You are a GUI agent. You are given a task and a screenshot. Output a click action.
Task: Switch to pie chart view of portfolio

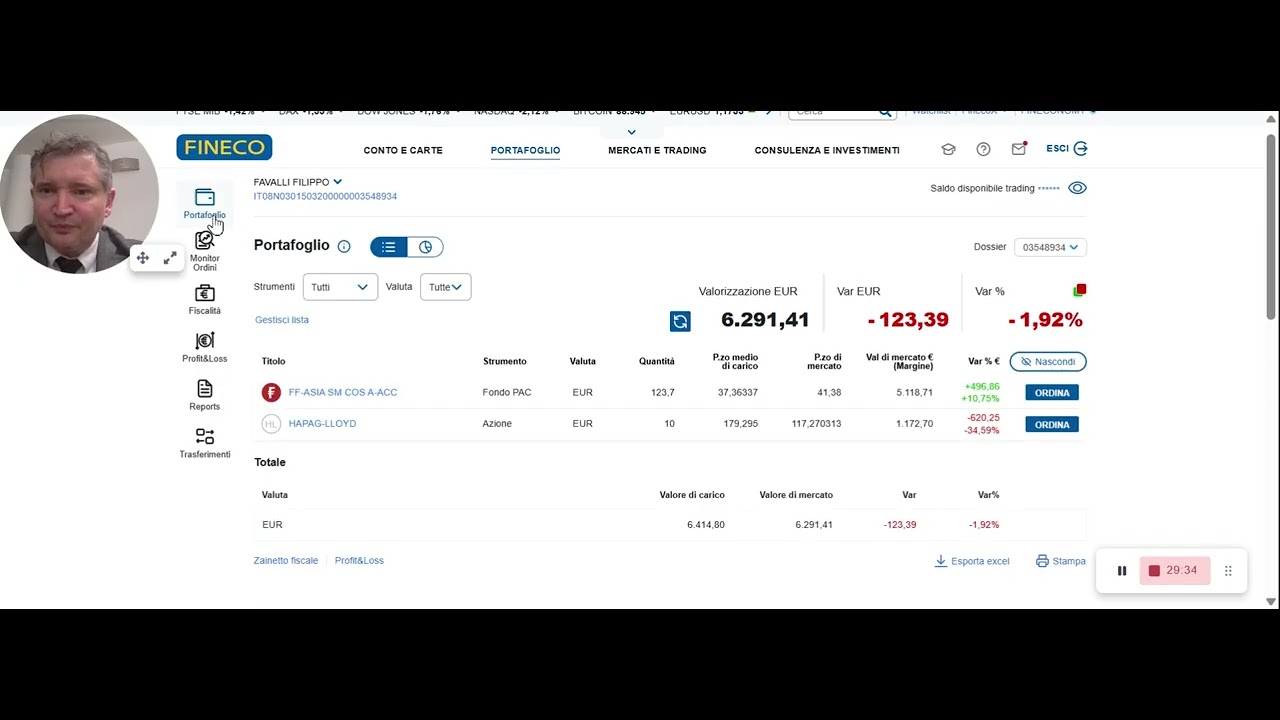[425, 247]
